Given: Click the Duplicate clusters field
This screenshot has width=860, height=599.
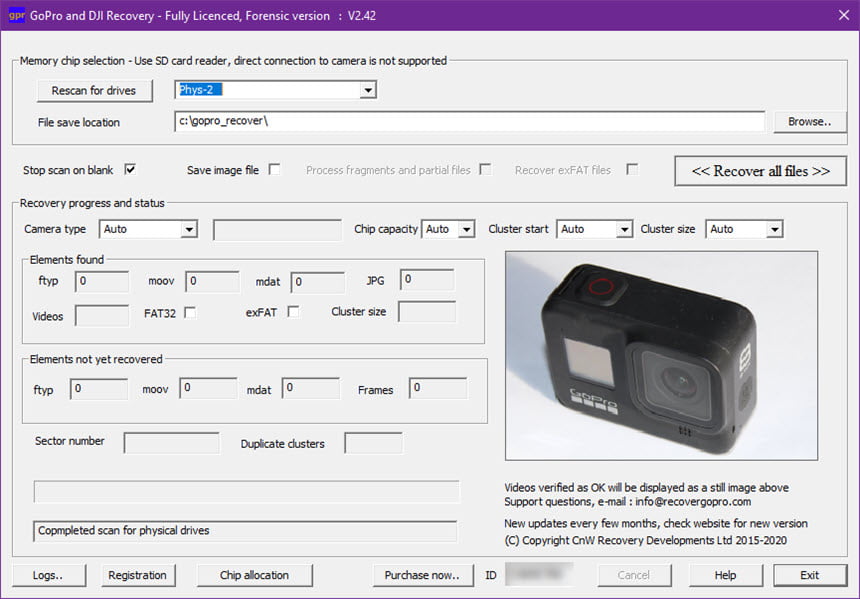Looking at the screenshot, I should click(374, 443).
